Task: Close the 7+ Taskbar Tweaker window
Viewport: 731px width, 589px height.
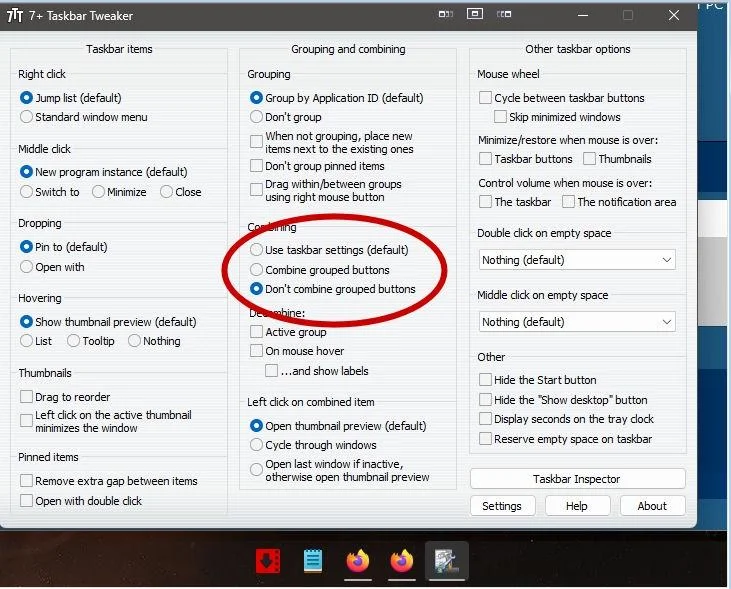Action: tap(674, 15)
